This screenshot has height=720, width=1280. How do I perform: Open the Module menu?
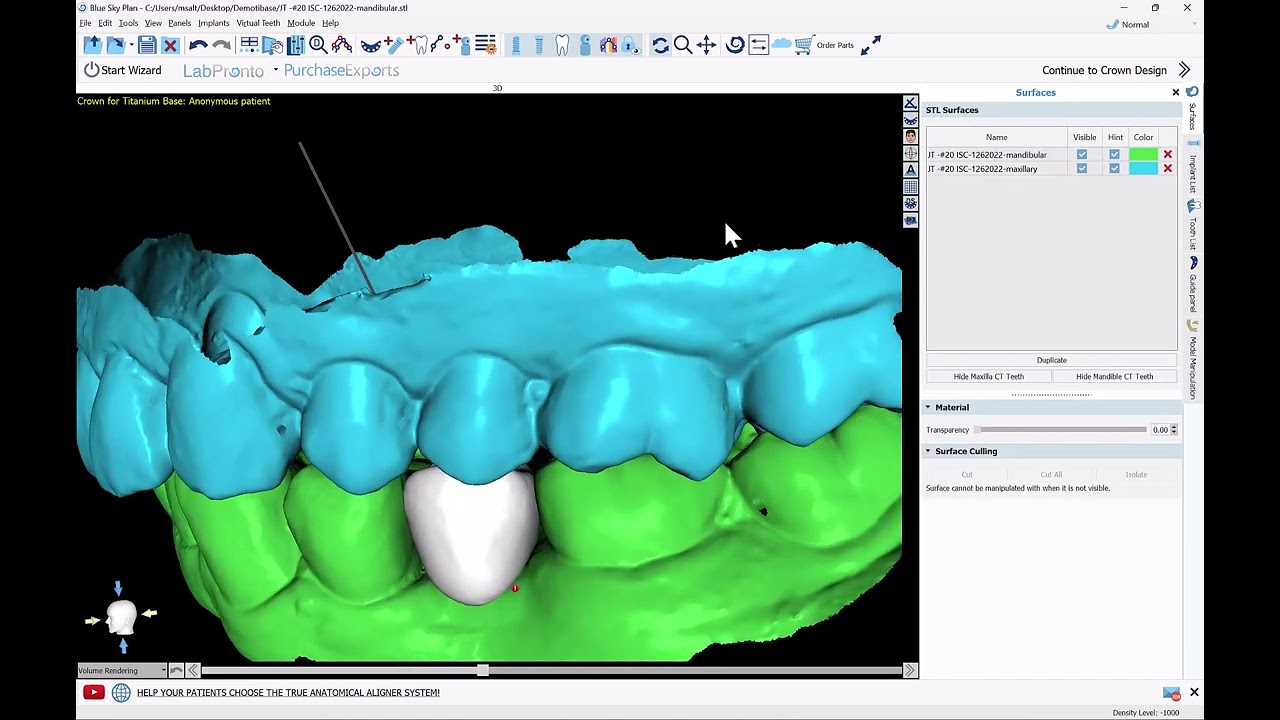[x=301, y=23]
